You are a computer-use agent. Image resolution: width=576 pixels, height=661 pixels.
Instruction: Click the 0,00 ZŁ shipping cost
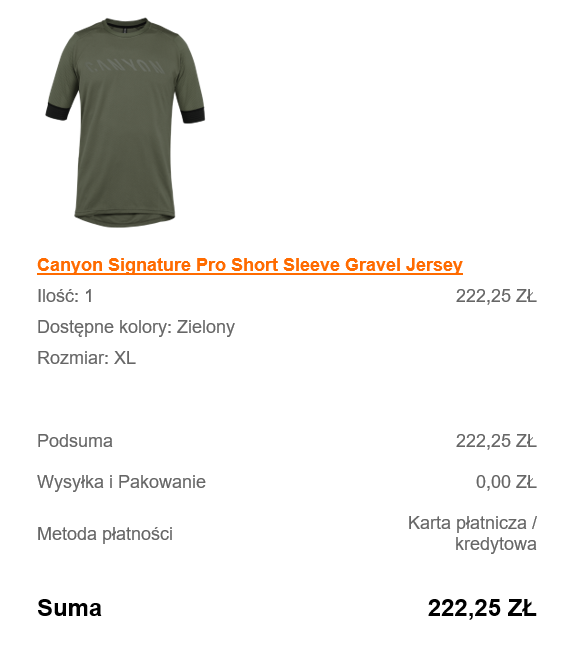506,482
